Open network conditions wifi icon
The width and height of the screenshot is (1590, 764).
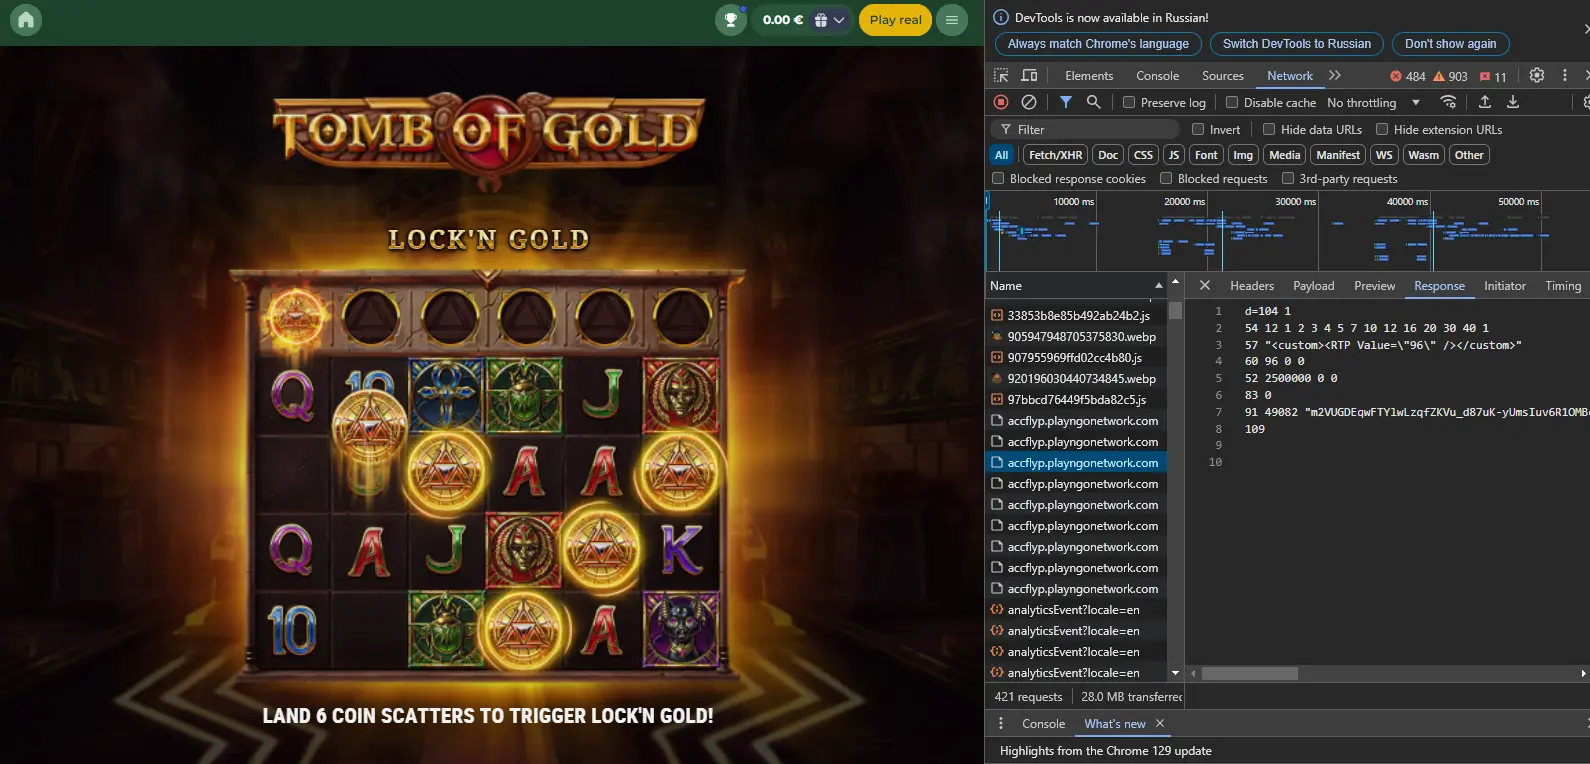click(x=1448, y=102)
